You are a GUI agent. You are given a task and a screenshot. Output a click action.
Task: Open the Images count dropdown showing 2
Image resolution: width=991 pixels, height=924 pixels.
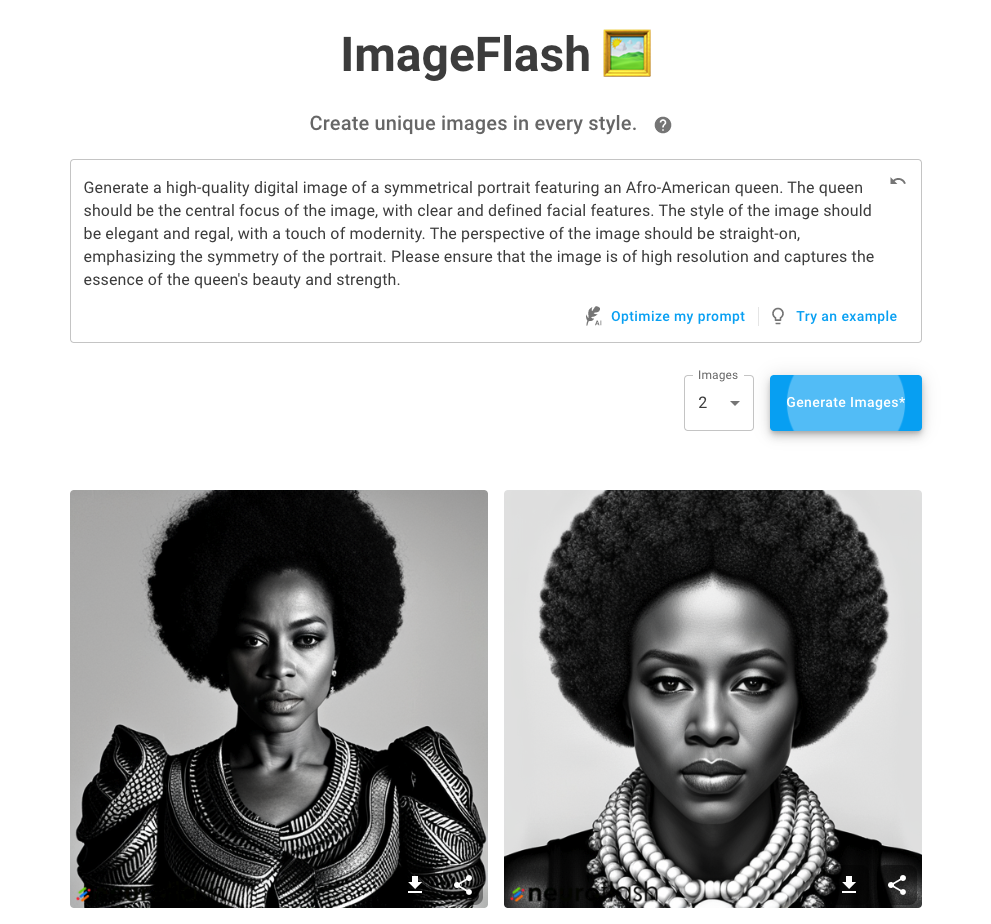tap(719, 403)
